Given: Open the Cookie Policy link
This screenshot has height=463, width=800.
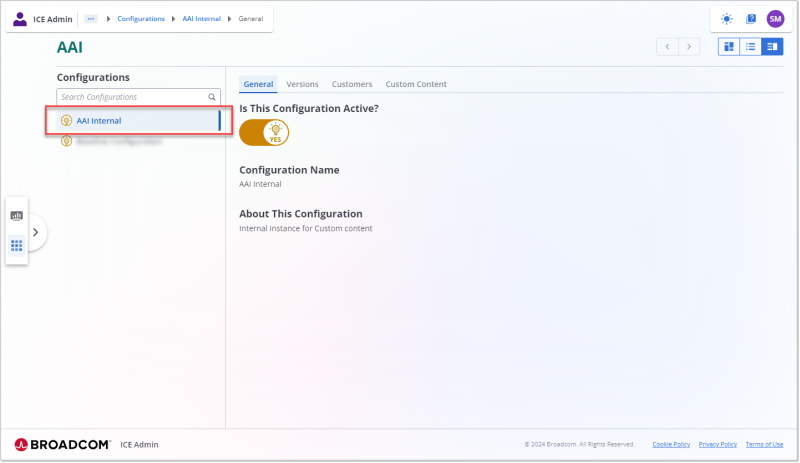Looking at the screenshot, I should pyautogui.click(x=671, y=445).
